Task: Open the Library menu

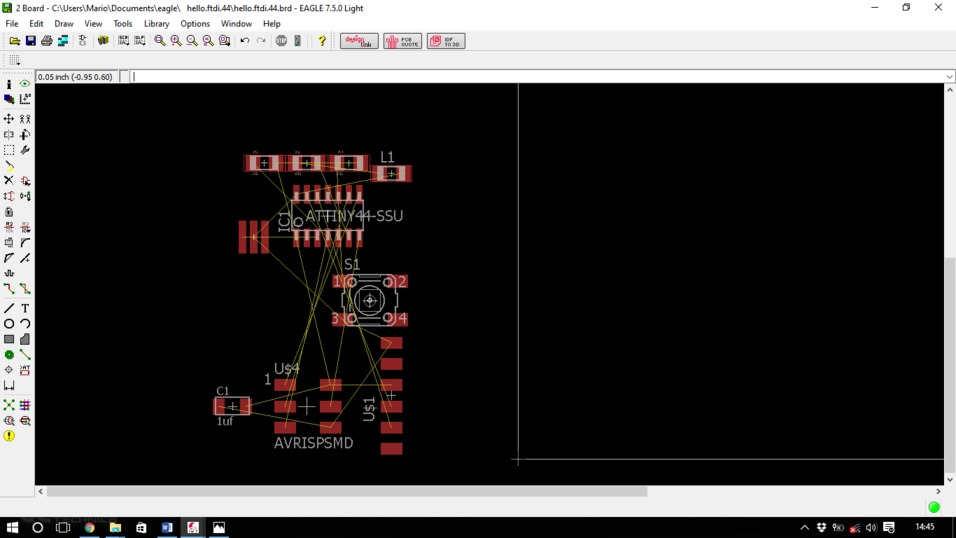Action: (156, 24)
